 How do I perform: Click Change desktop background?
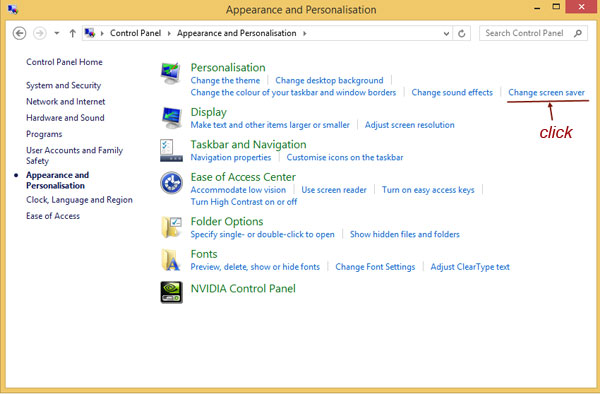click(x=329, y=80)
